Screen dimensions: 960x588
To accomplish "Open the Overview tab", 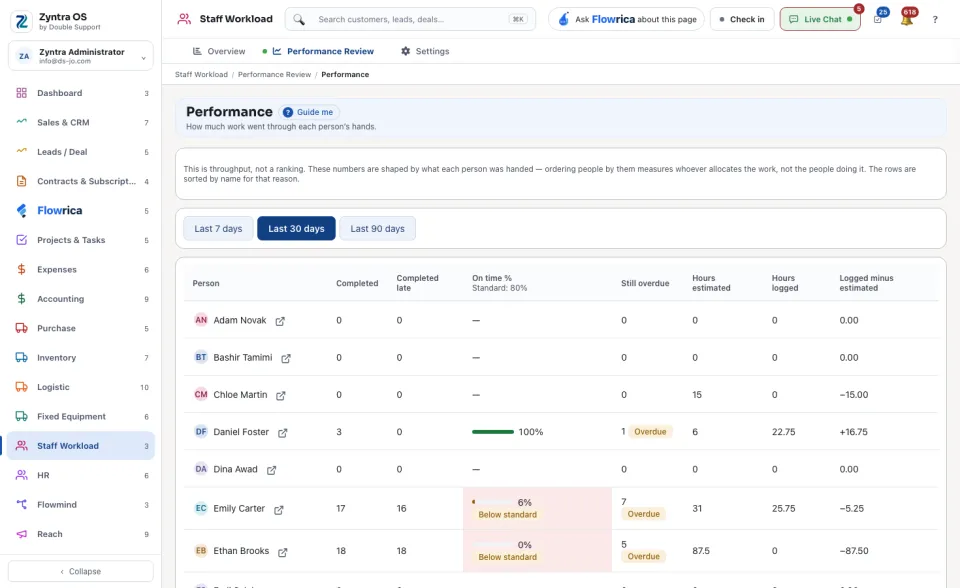I will 219,51.
